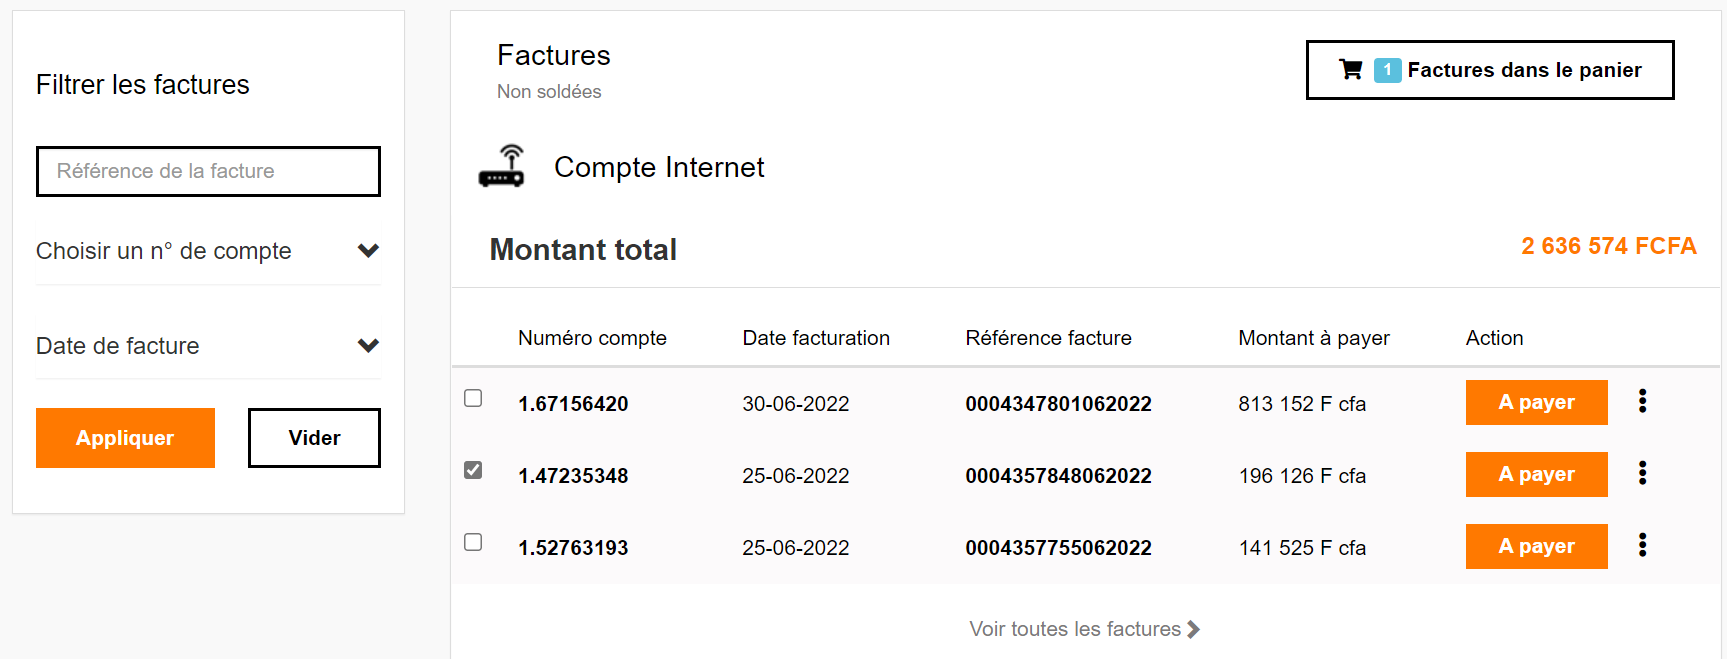Click the Montant à payer column header
Image resolution: width=1727 pixels, height=659 pixels.
coord(1313,338)
